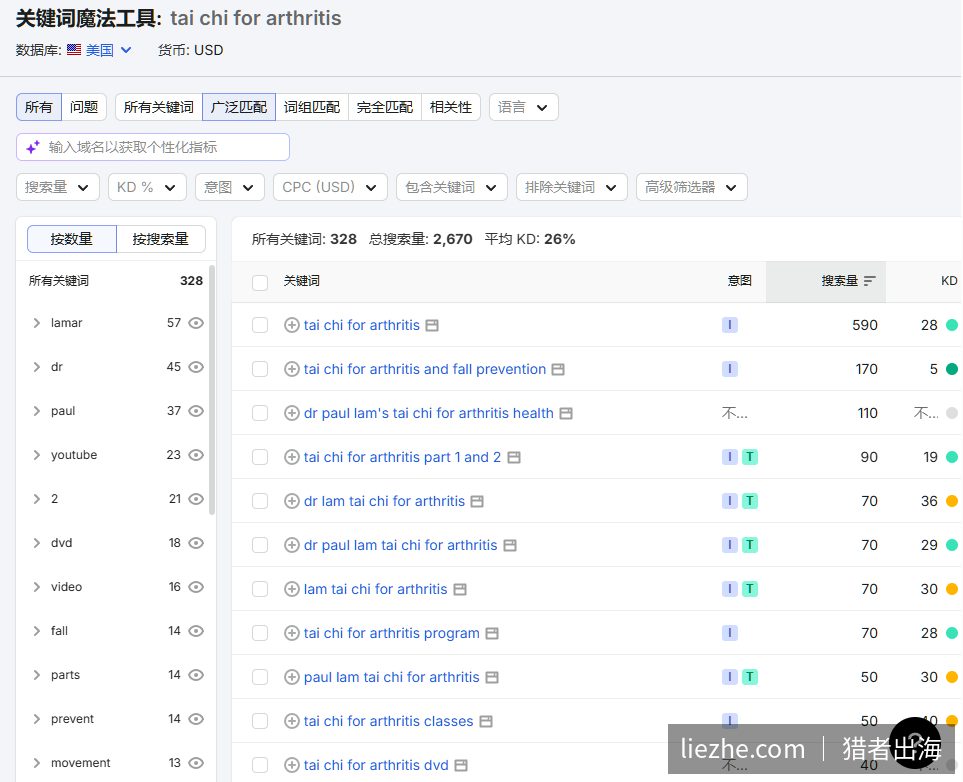
Task: Click the sort icon in 搜索量 column header
Action: tap(869, 281)
